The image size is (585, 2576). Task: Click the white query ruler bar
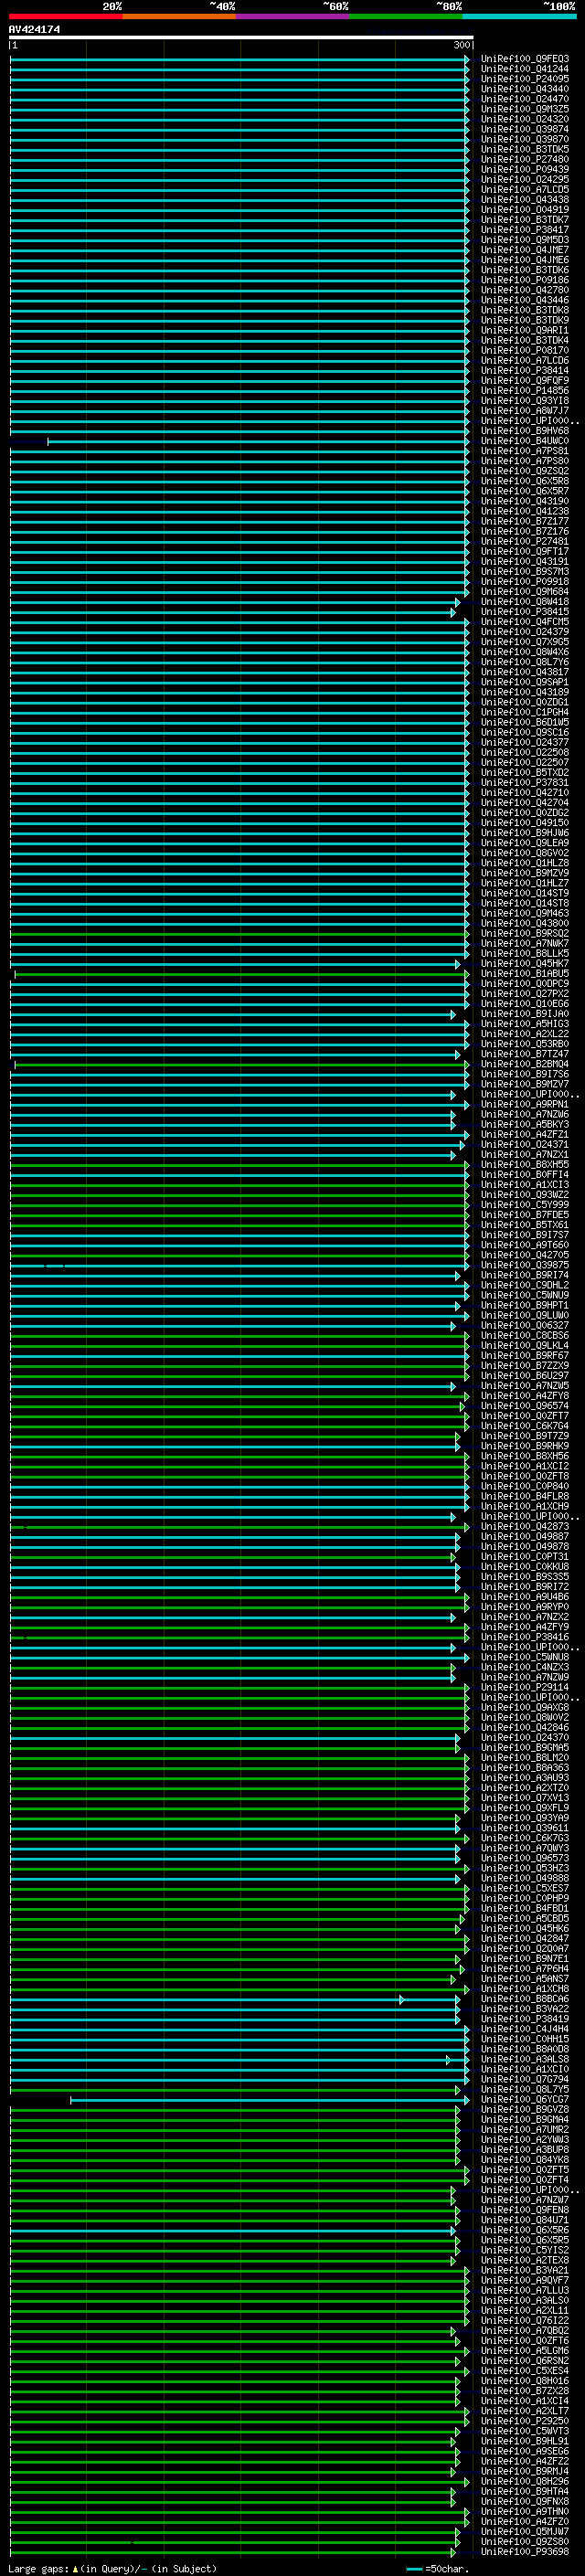241,37
